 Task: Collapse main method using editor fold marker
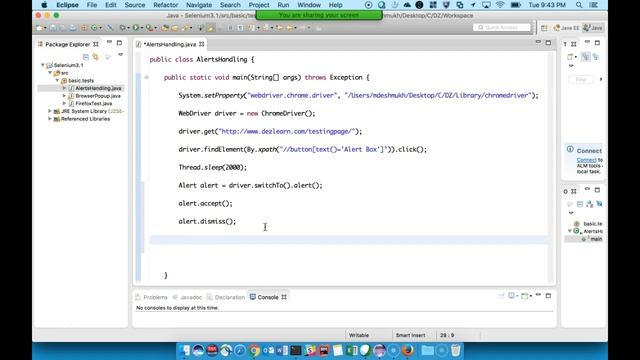[x=146, y=77]
